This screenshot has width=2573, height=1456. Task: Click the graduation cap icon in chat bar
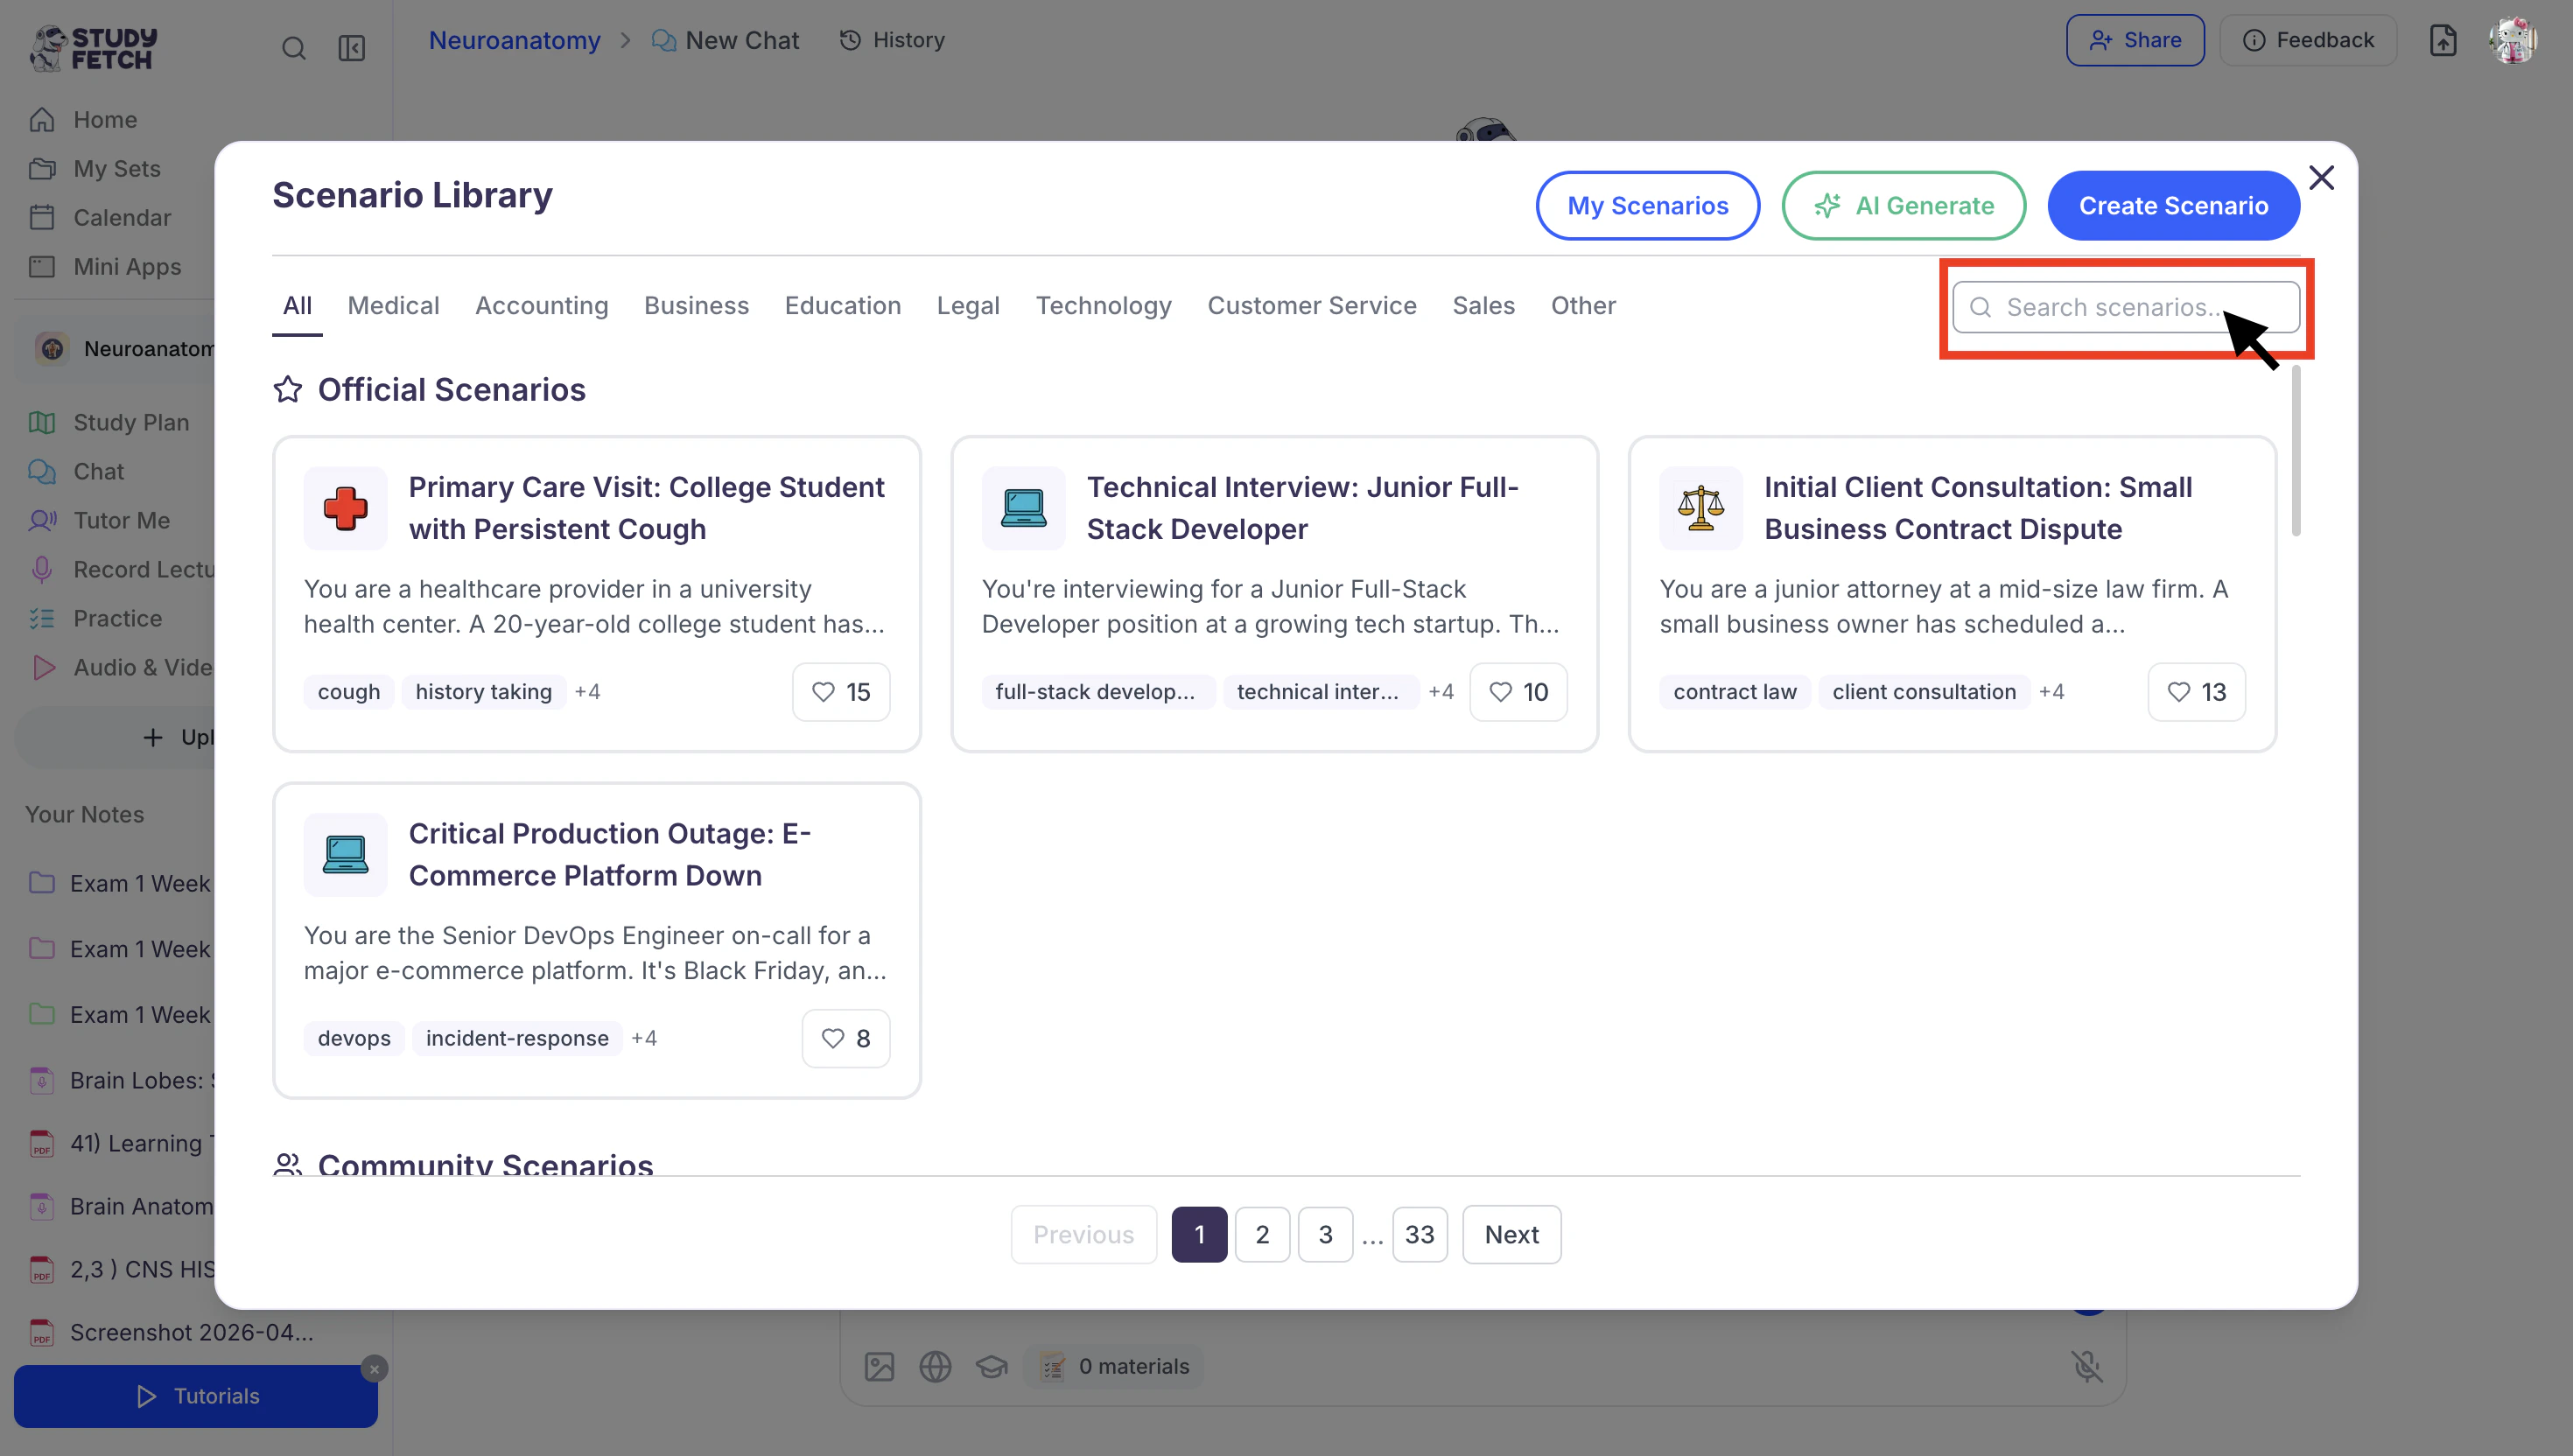point(991,1366)
